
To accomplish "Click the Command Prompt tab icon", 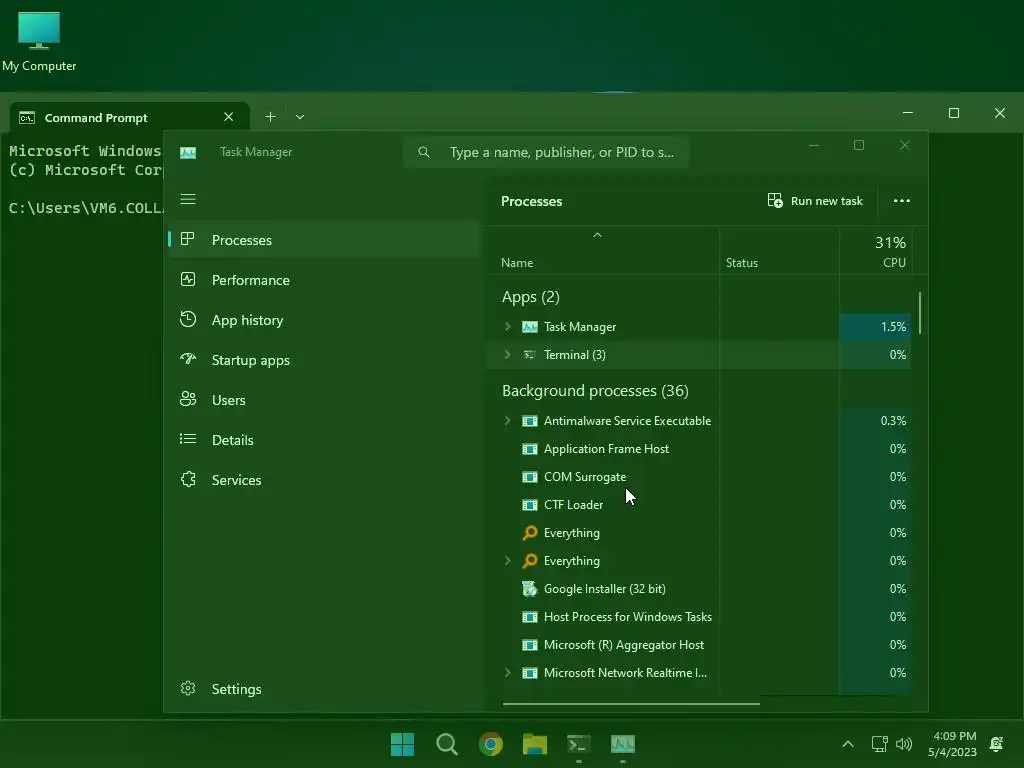I will pos(27,118).
